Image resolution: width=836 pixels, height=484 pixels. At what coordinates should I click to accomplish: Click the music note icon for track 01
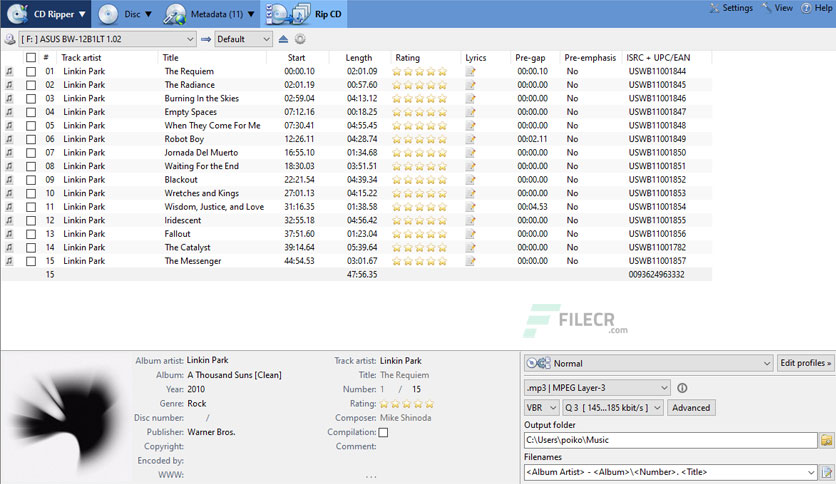9,71
